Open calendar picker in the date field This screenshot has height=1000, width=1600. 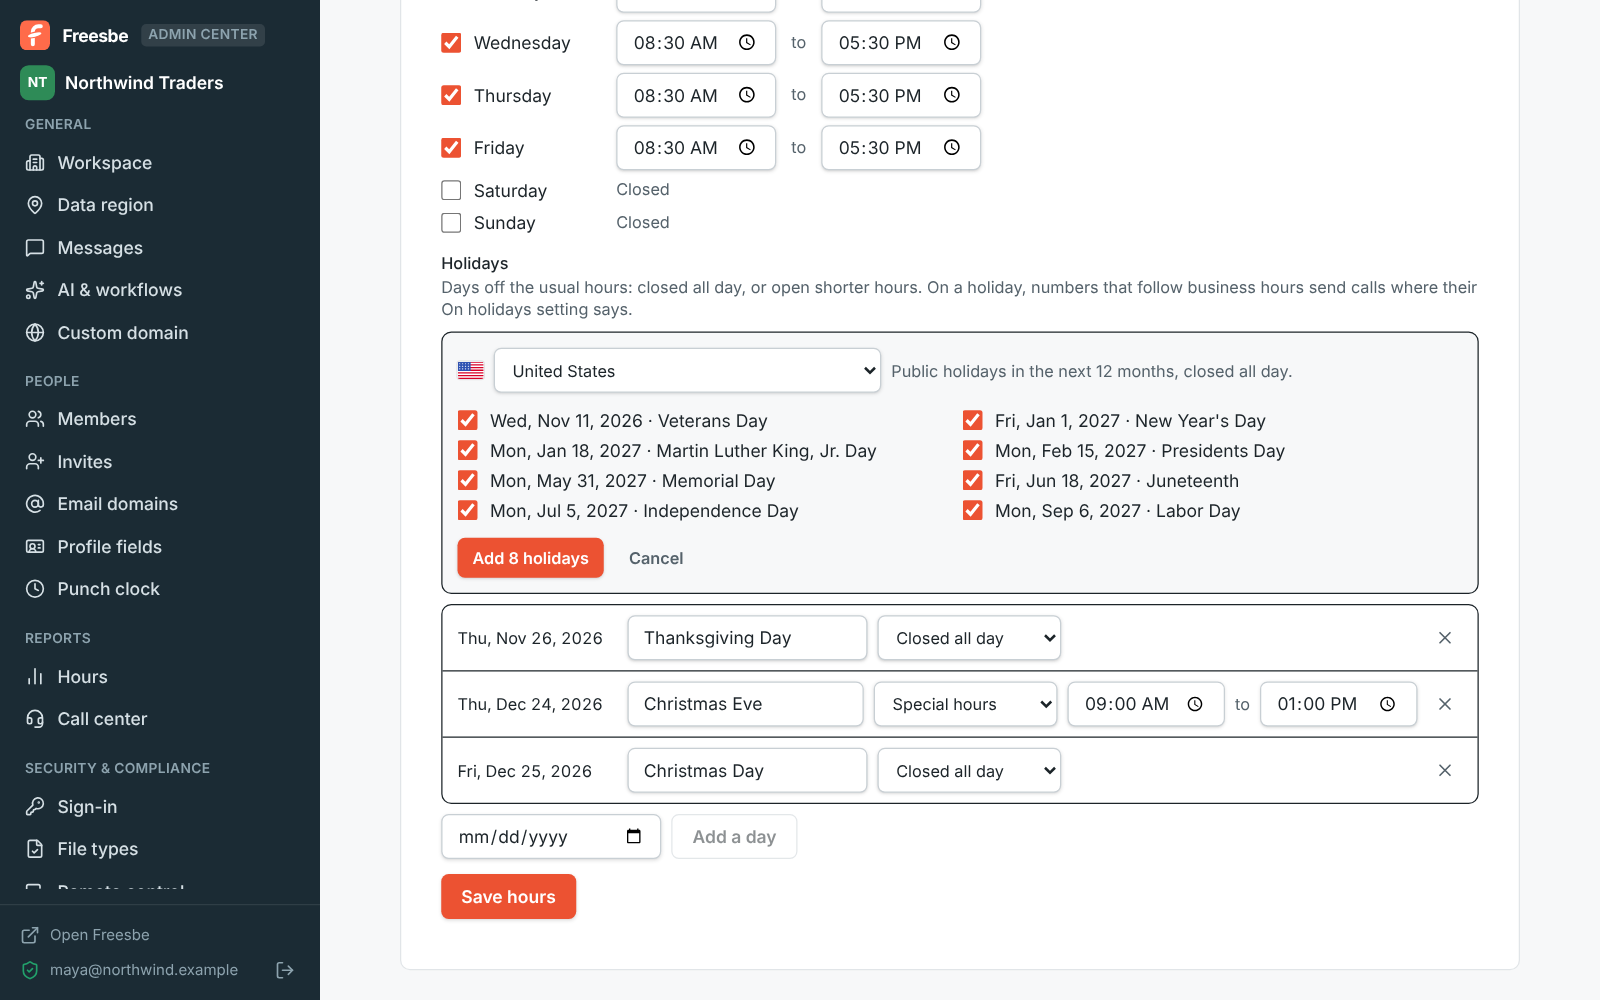pyautogui.click(x=634, y=836)
